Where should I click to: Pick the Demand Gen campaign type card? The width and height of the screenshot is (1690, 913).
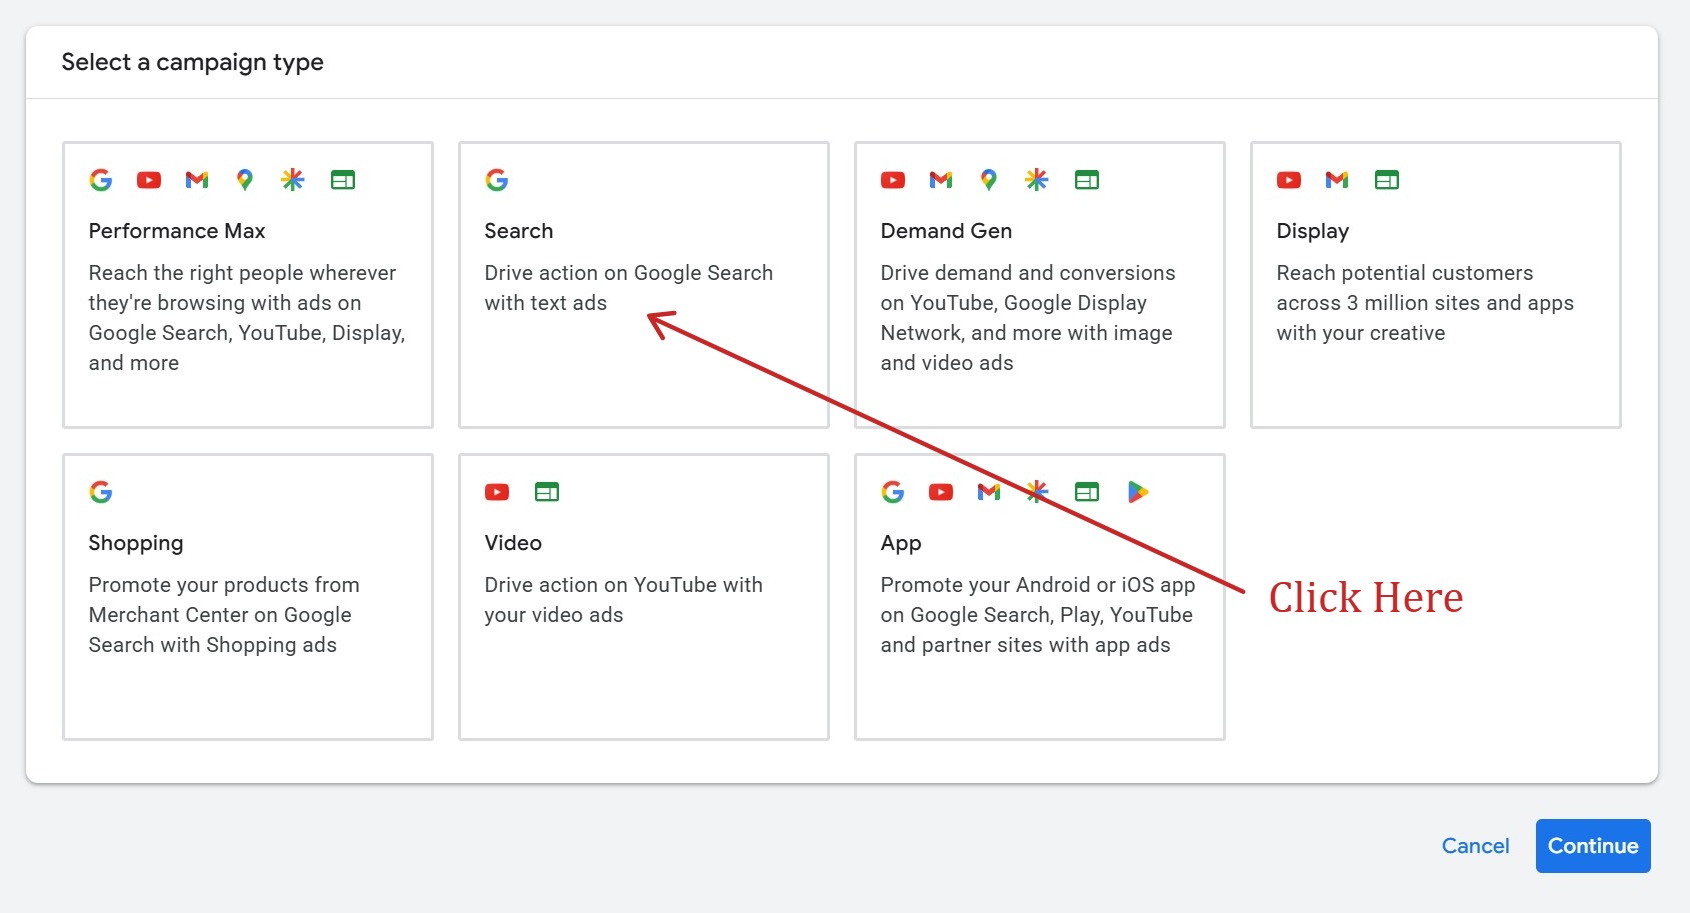[1040, 285]
